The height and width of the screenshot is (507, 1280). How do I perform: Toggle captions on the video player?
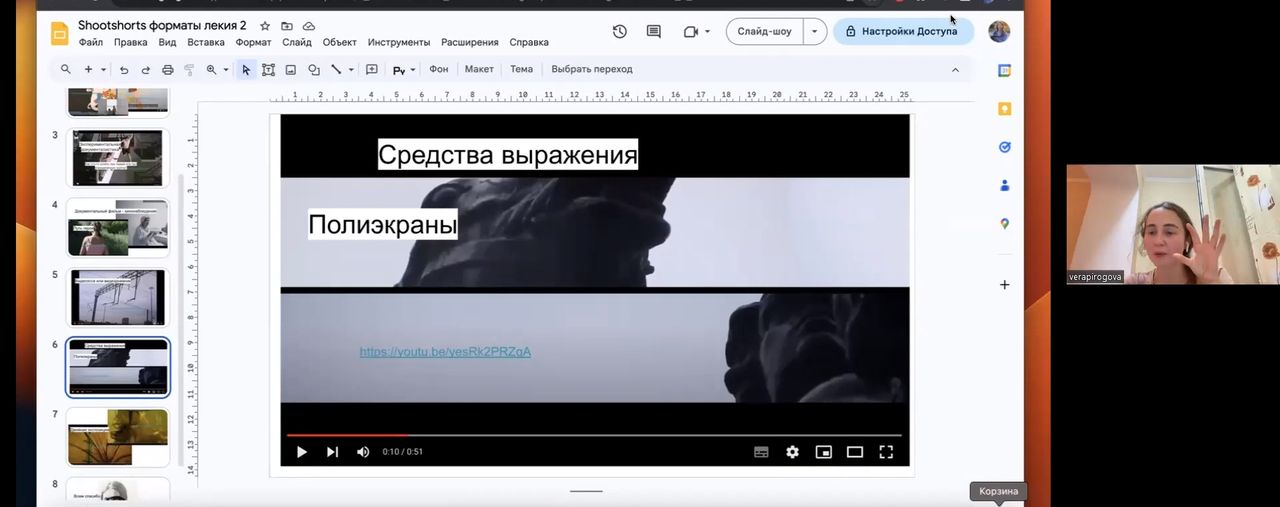click(x=761, y=452)
